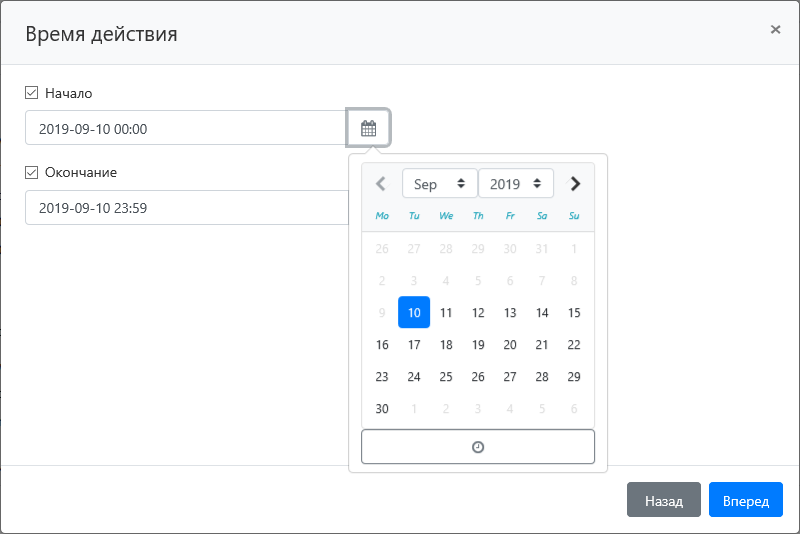Select day 12 in the calendar
Image resolution: width=800 pixels, height=534 pixels.
click(478, 313)
